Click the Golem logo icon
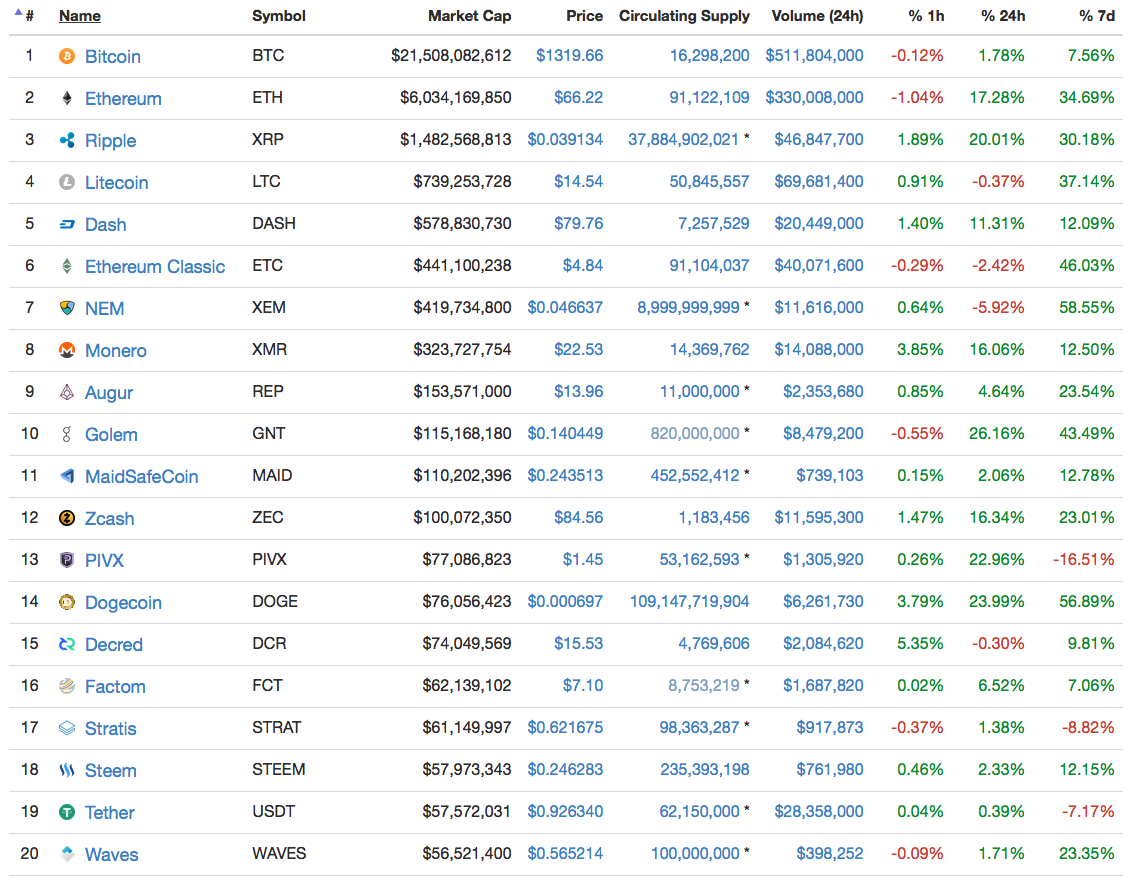This screenshot has width=1135, height=881. click(x=67, y=434)
